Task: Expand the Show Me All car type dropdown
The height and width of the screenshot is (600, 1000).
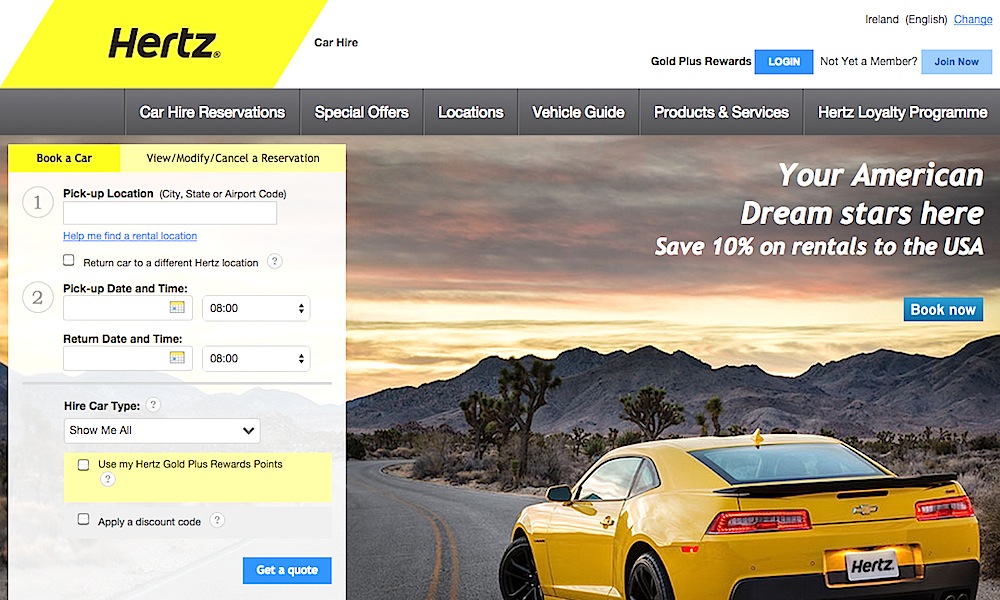Action: [x=162, y=430]
